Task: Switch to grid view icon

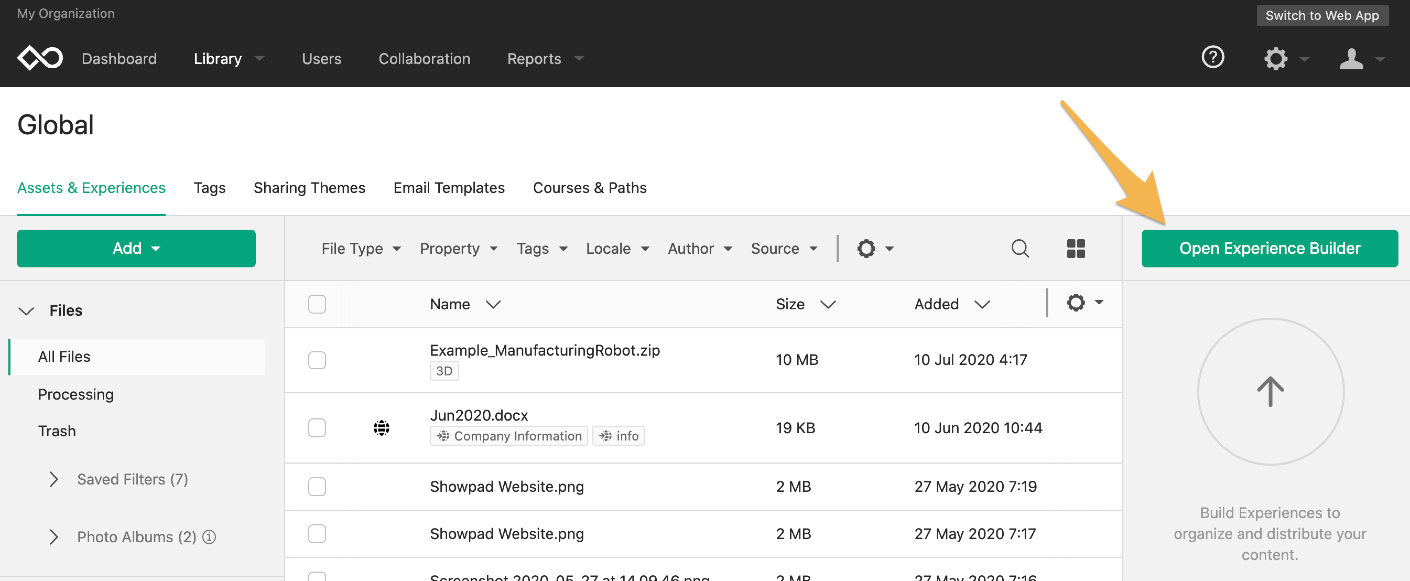Action: [x=1076, y=249]
